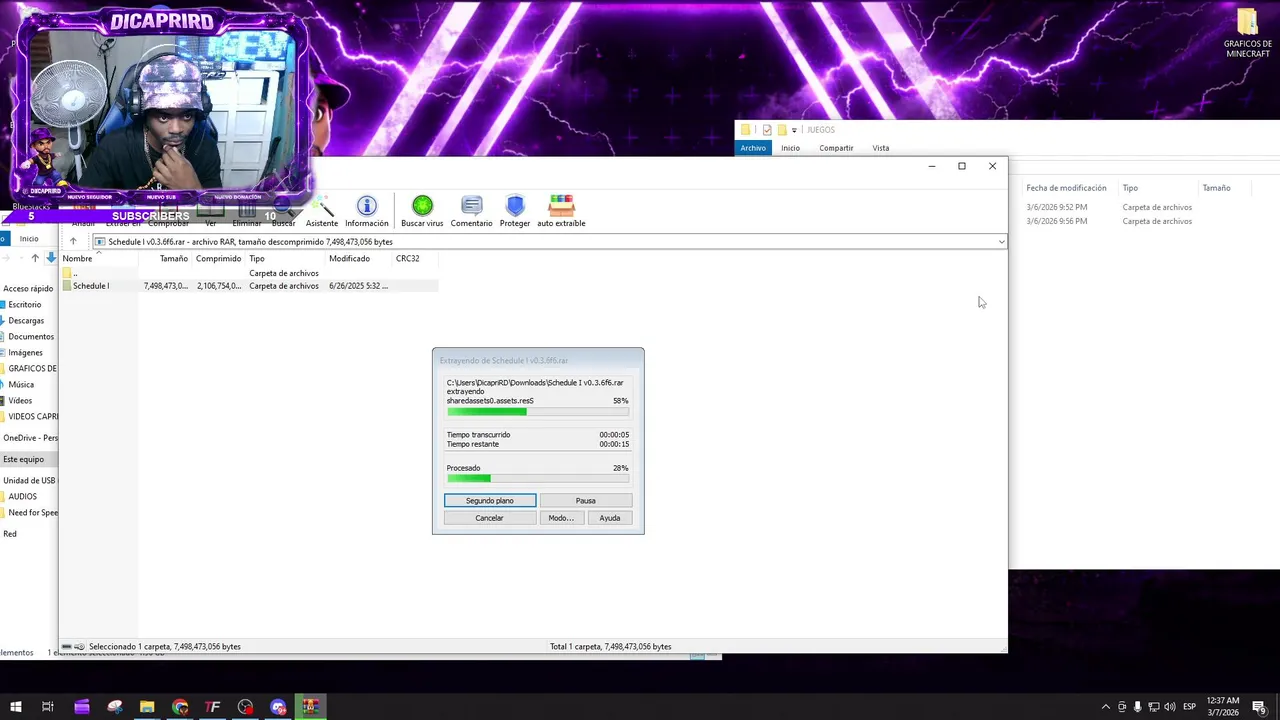Image resolution: width=1280 pixels, height=720 pixels.
Task: Switch to Compartir tab in JUEGOS window
Action: point(836,148)
